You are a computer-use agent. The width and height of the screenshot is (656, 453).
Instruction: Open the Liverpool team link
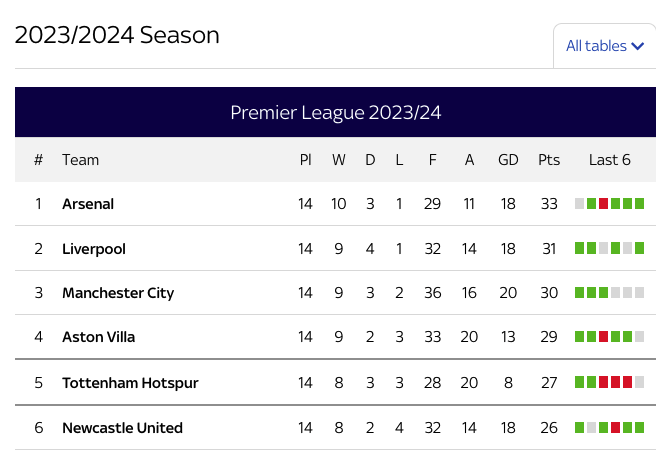94,249
